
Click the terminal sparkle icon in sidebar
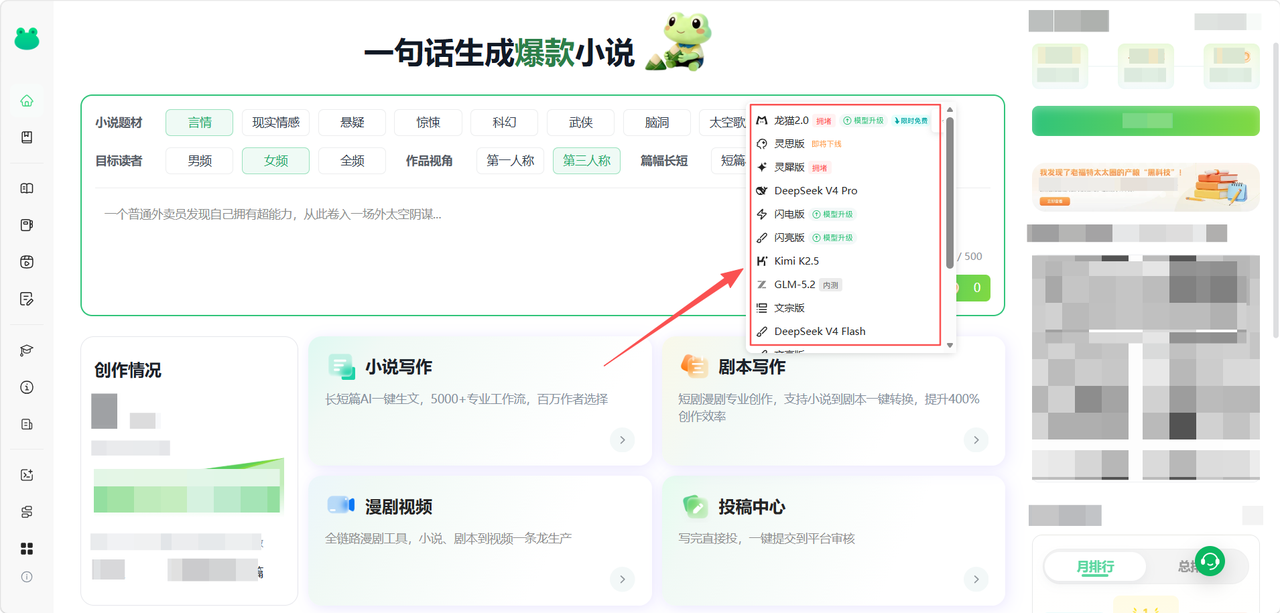(27, 475)
